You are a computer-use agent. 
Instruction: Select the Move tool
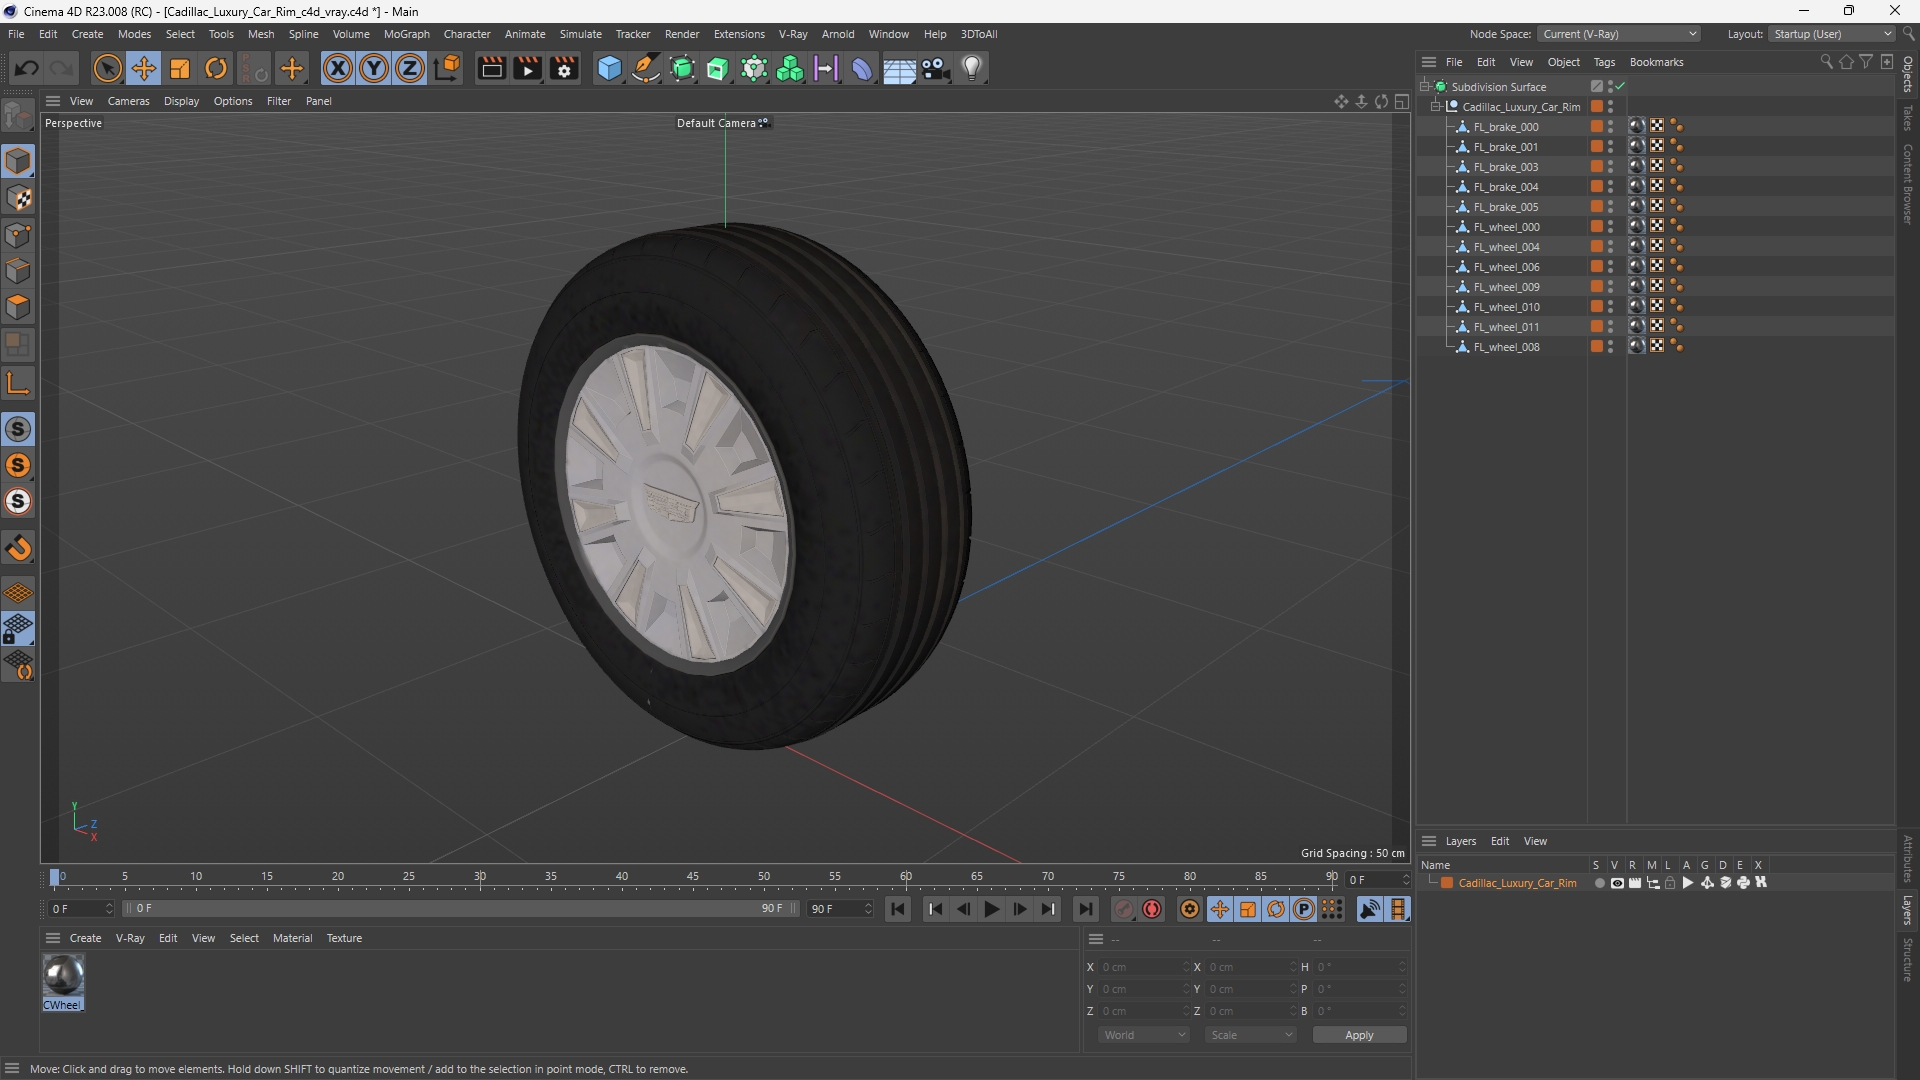(x=144, y=68)
